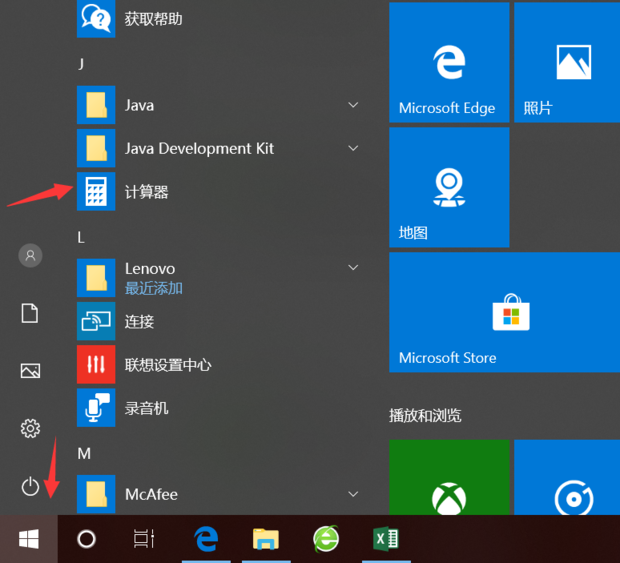The image size is (620, 563).
Task: Open the Groove Music tile
Action: pyautogui.click(x=567, y=477)
